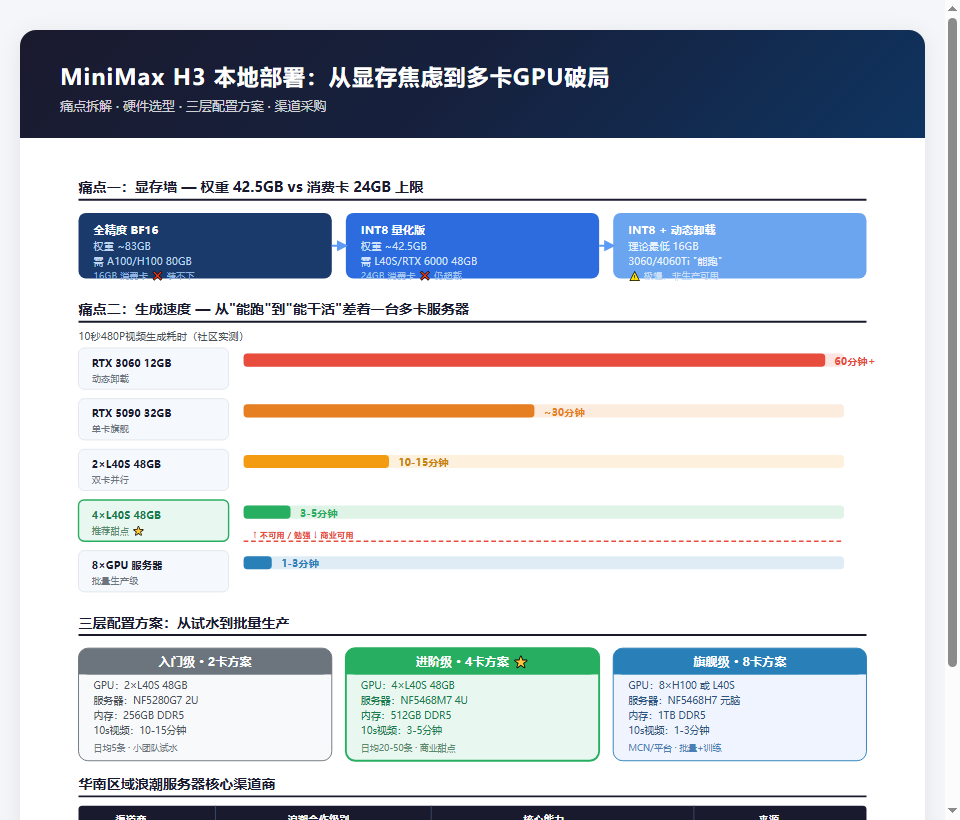960x820 pixels.
Task: Click the 日均20-50条 · 商业甜点 note
Action: pos(408,748)
